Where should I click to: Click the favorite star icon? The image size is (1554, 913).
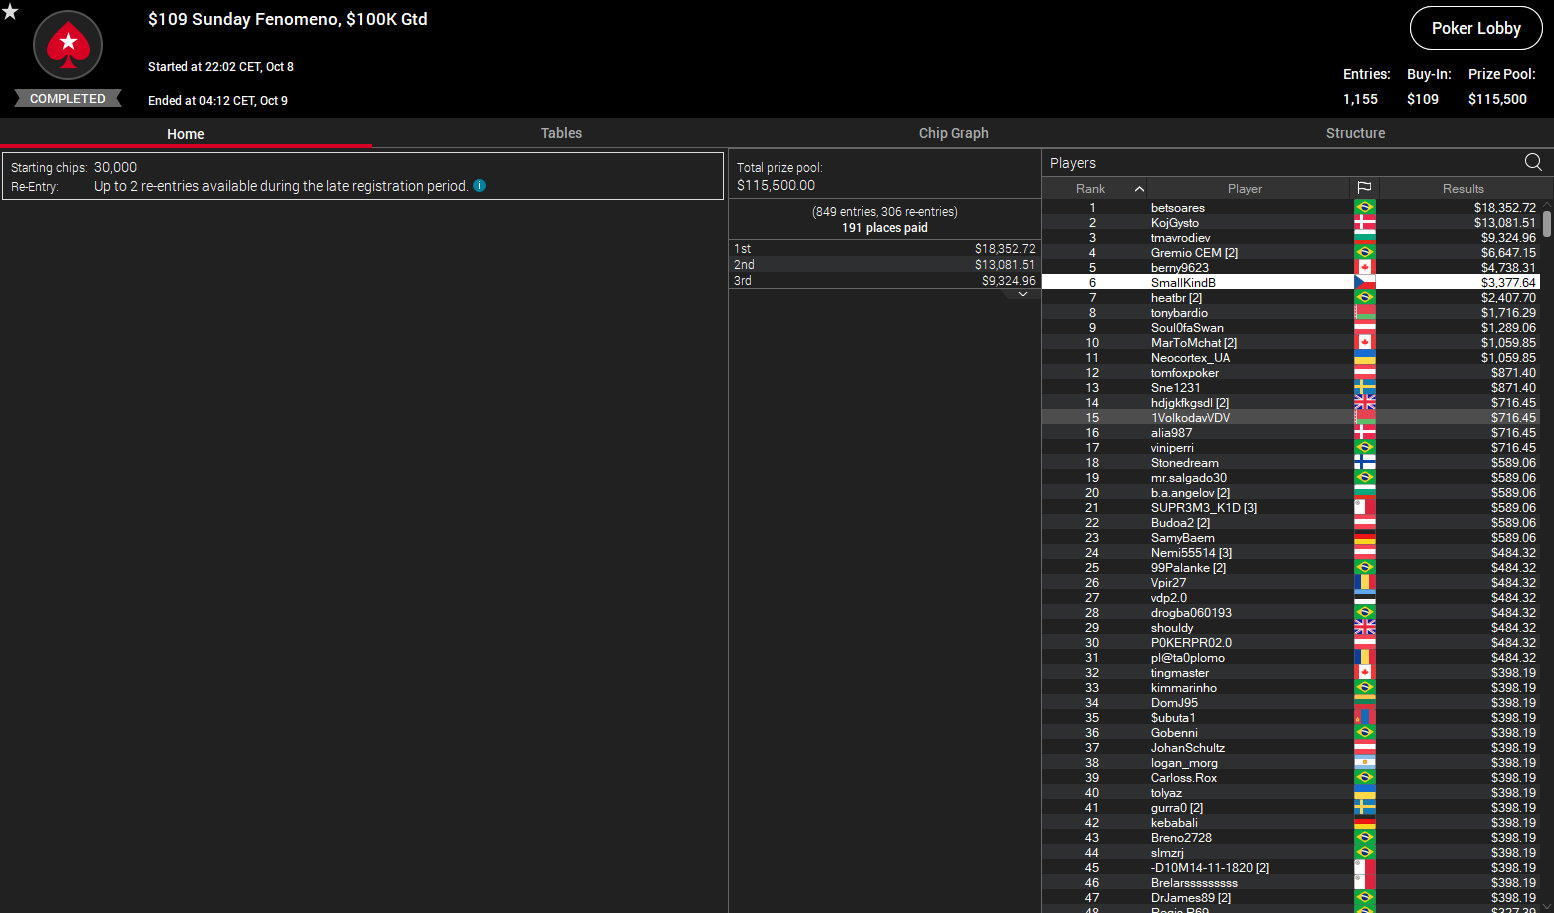click(10, 12)
